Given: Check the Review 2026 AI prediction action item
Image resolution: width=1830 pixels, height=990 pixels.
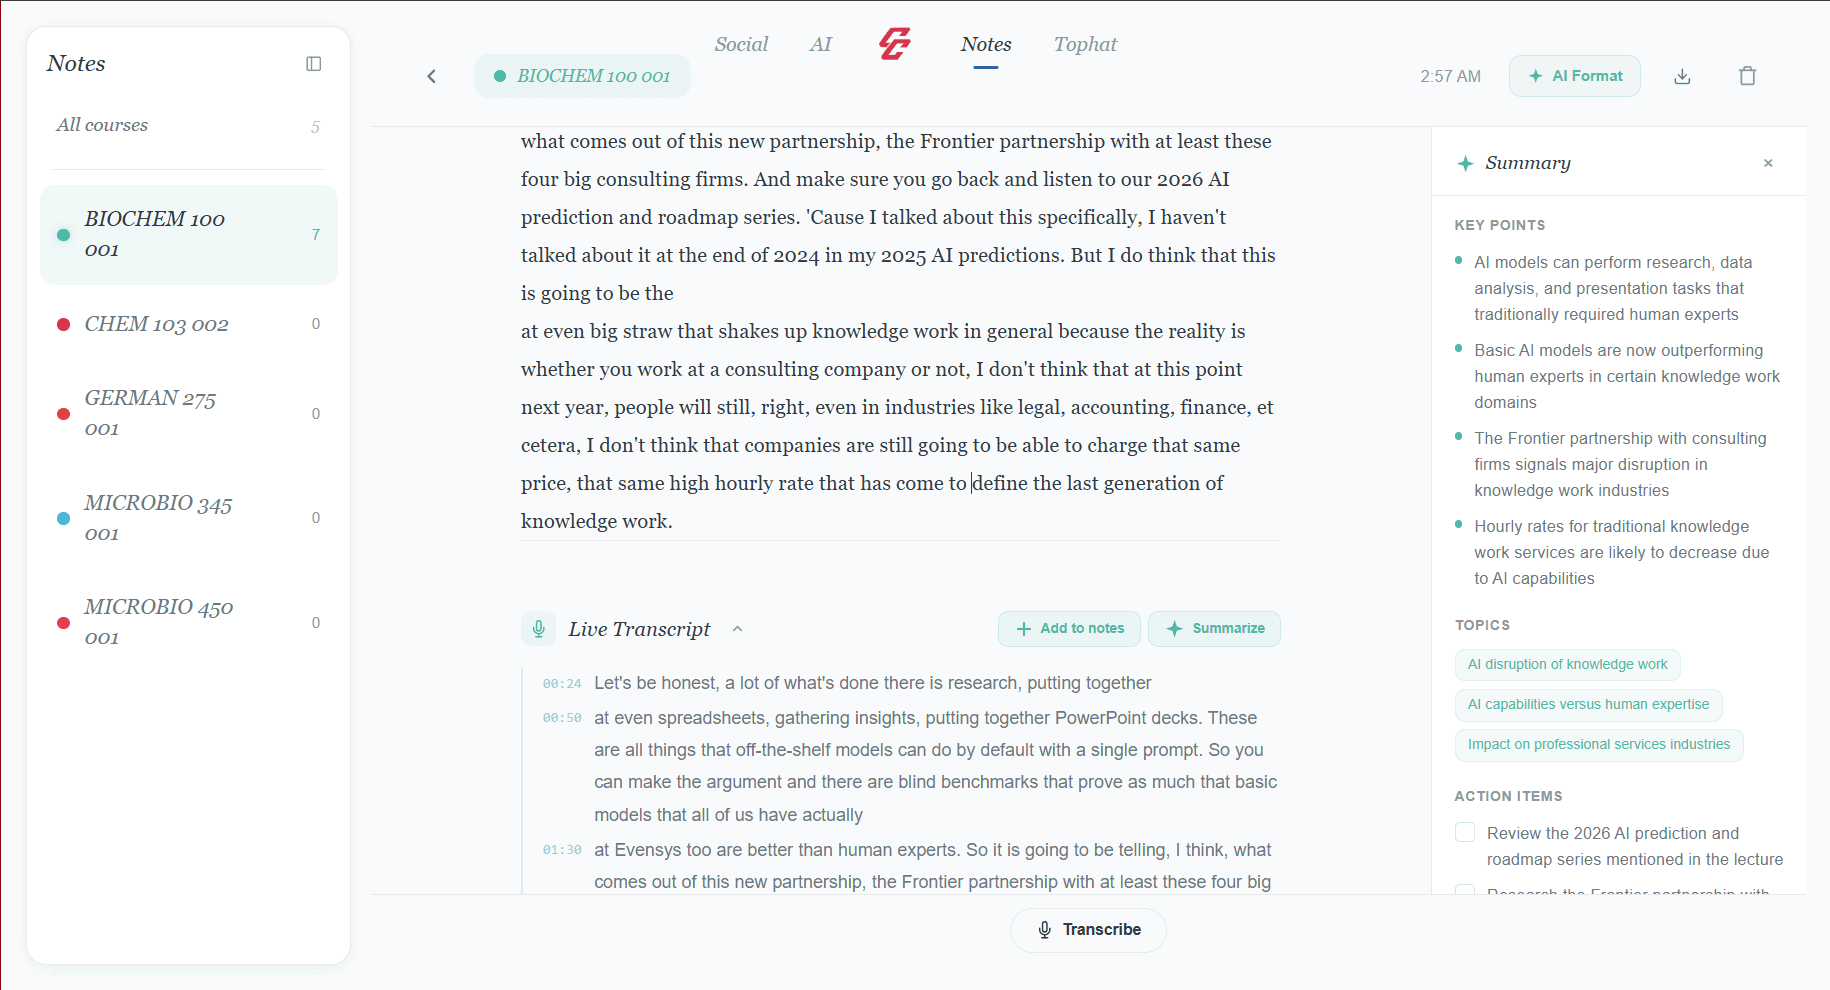Looking at the screenshot, I should pos(1464,831).
